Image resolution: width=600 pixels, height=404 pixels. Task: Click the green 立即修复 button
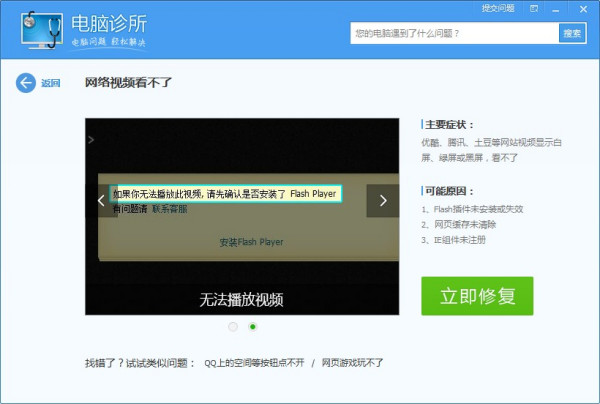click(x=477, y=296)
